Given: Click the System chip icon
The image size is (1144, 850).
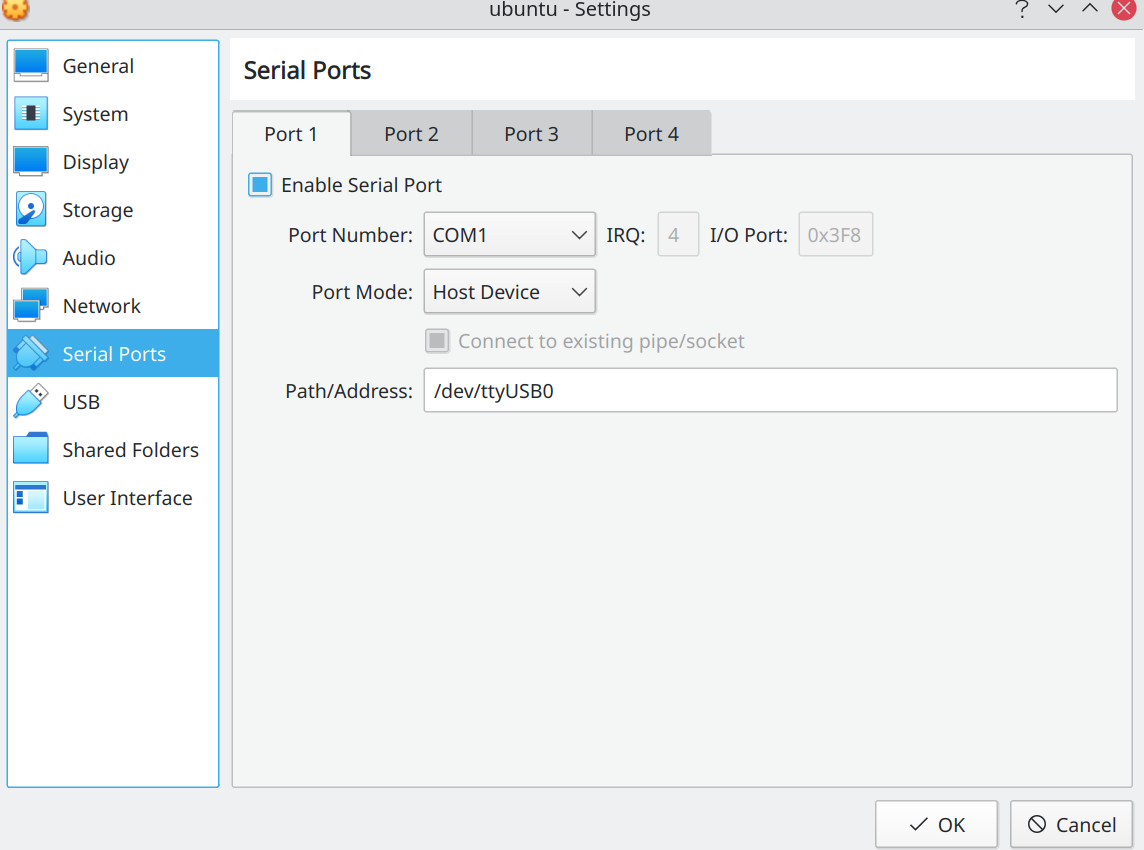Looking at the screenshot, I should tap(31, 114).
